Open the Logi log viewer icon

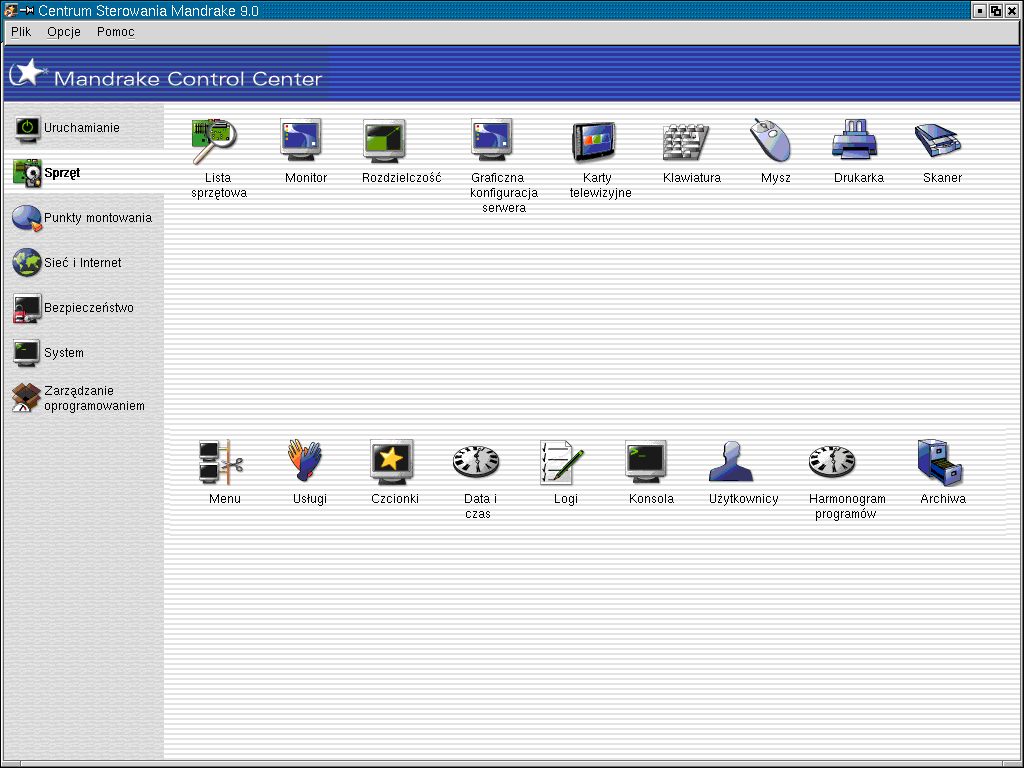click(561, 462)
